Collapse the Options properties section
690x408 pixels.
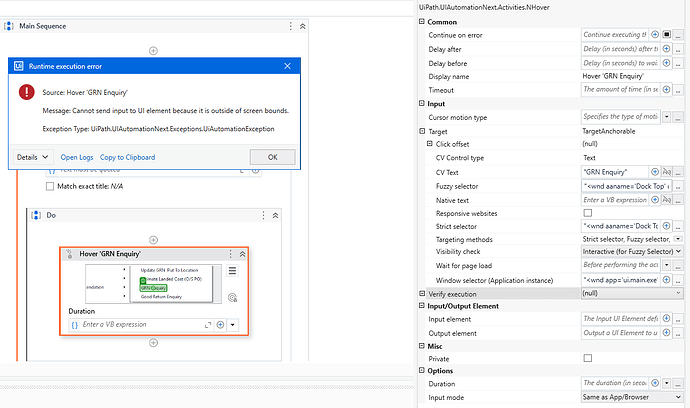[x=422, y=370]
